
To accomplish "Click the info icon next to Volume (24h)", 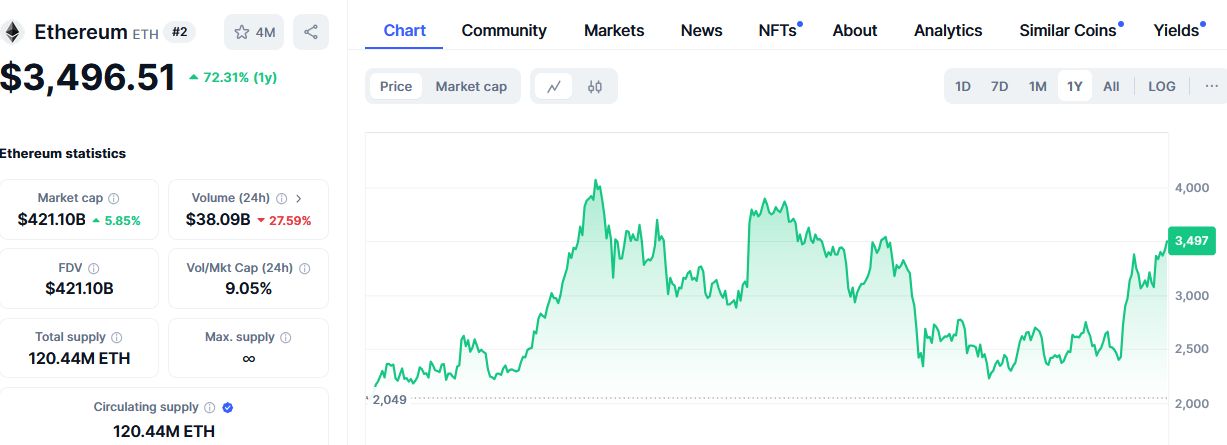I will point(282,198).
